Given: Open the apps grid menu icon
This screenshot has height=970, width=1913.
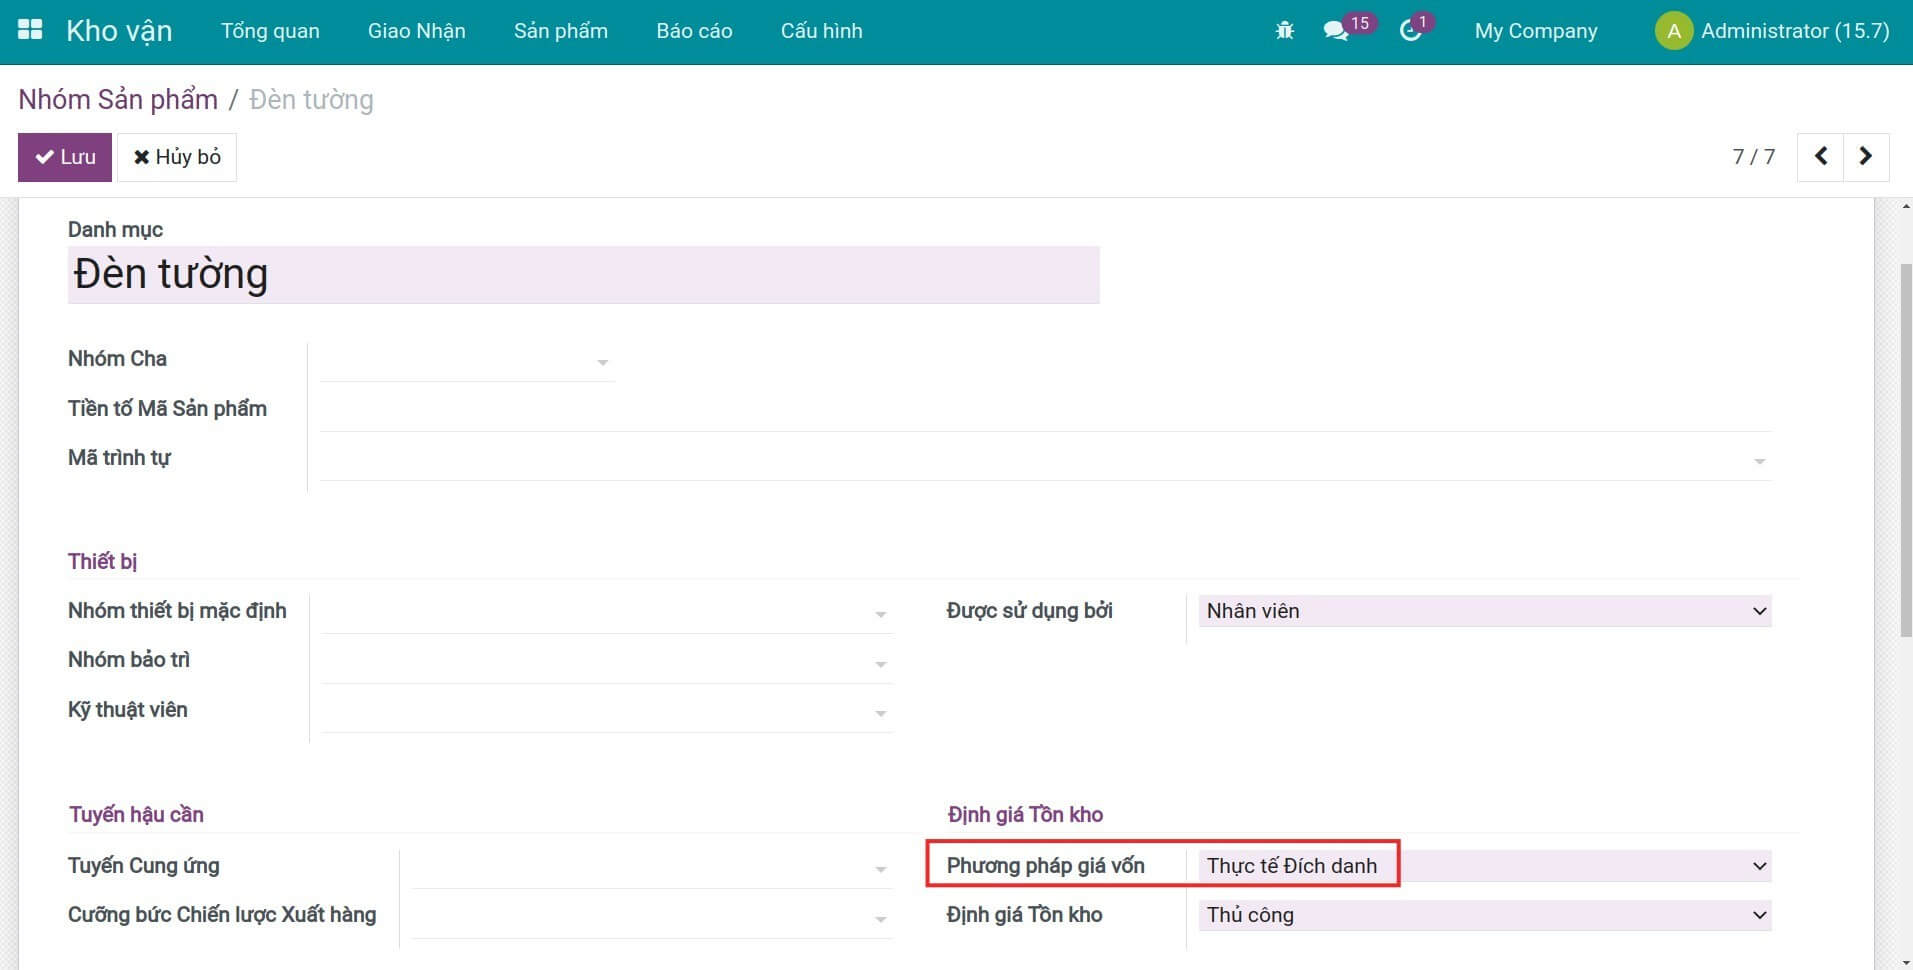Looking at the screenshot, I should tap(30, 30).
